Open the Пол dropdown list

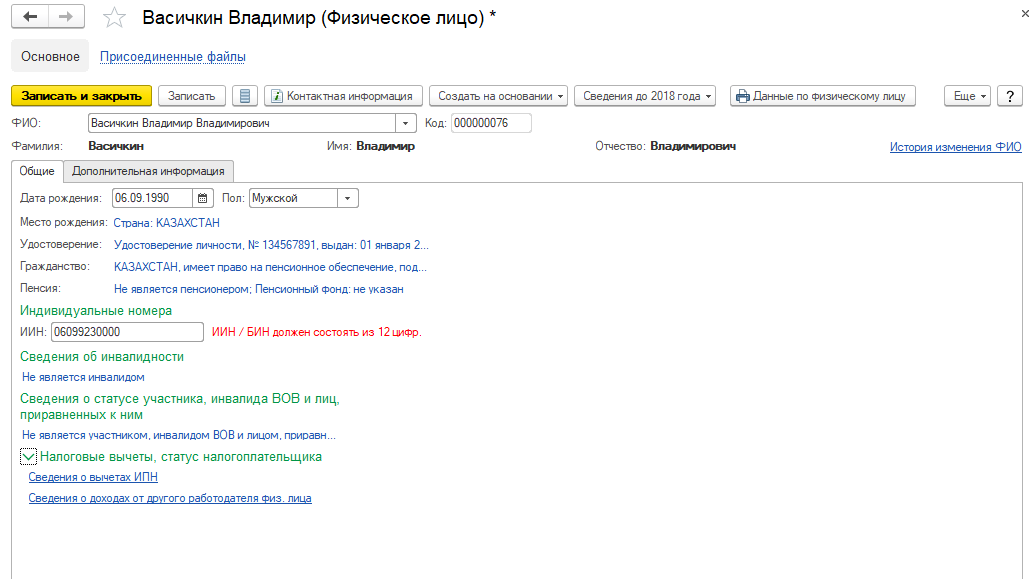coord(347,198)
